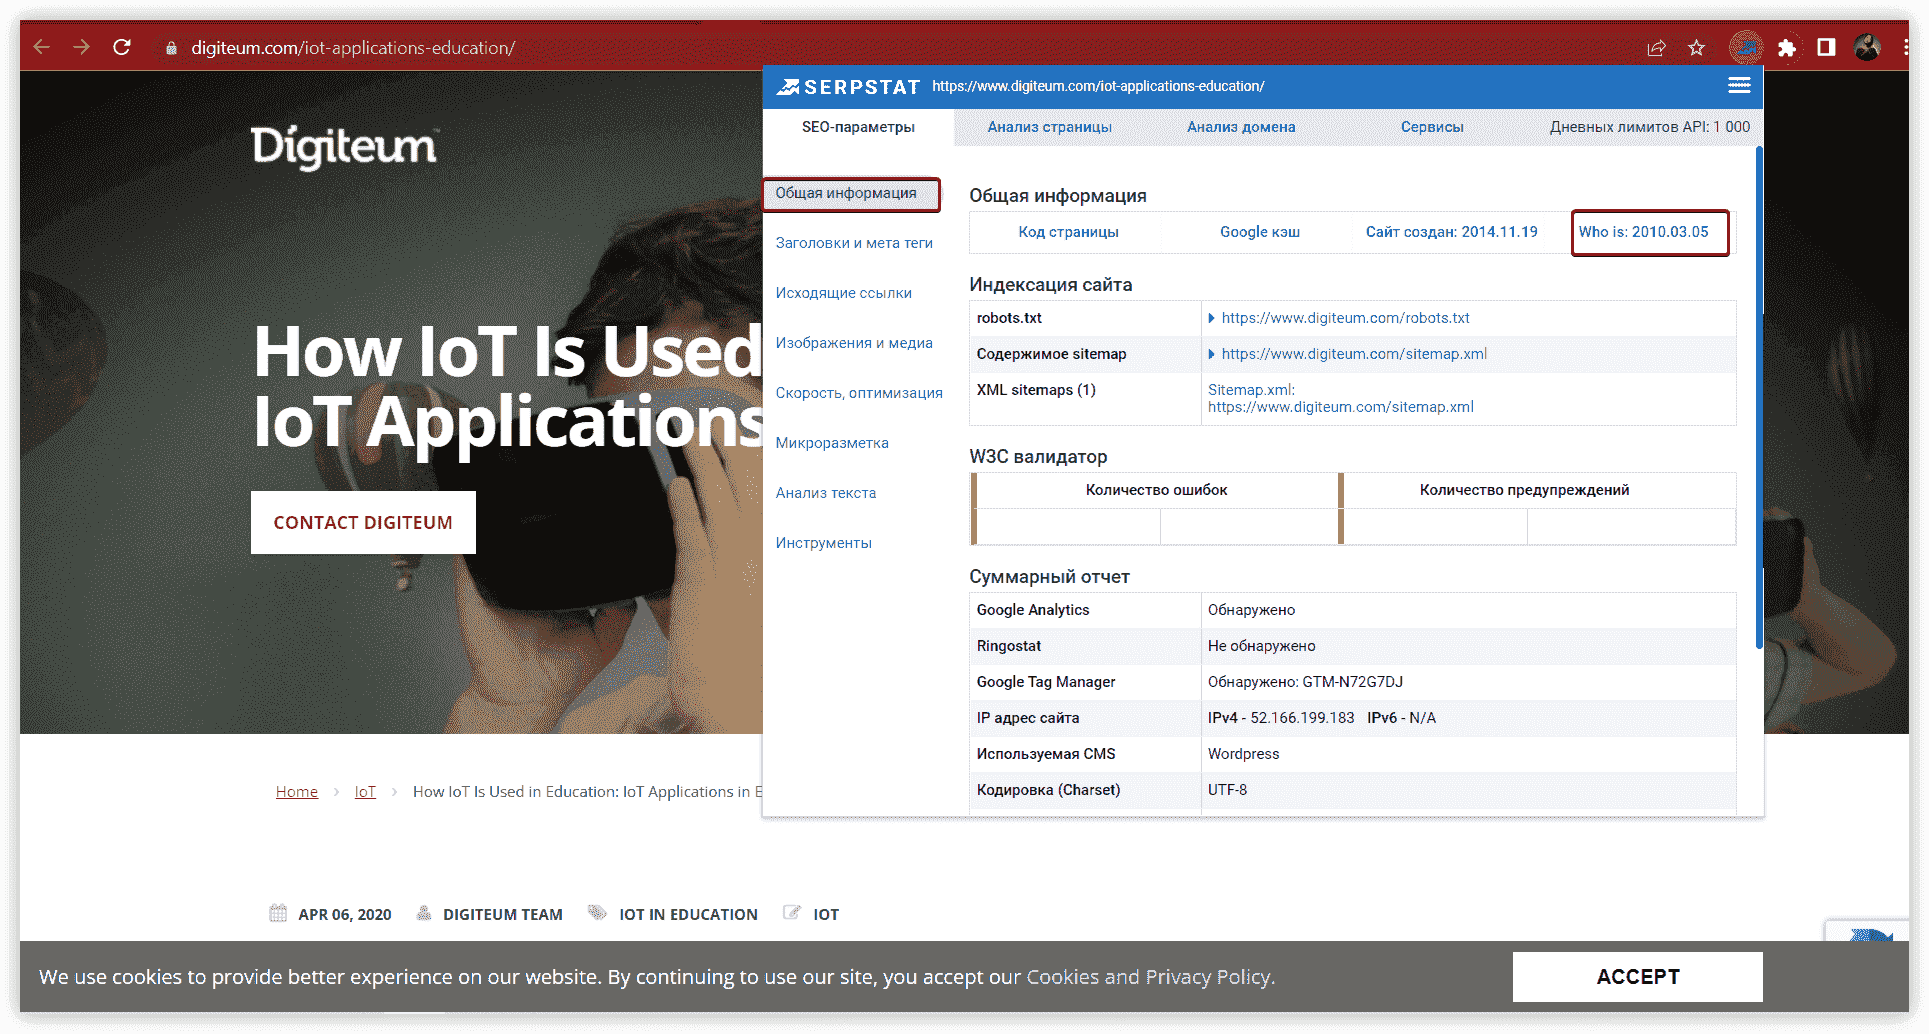Click the Google Analytics Обнаружено value
Screen dimensions: 1929x1034
click(1251, 610)
